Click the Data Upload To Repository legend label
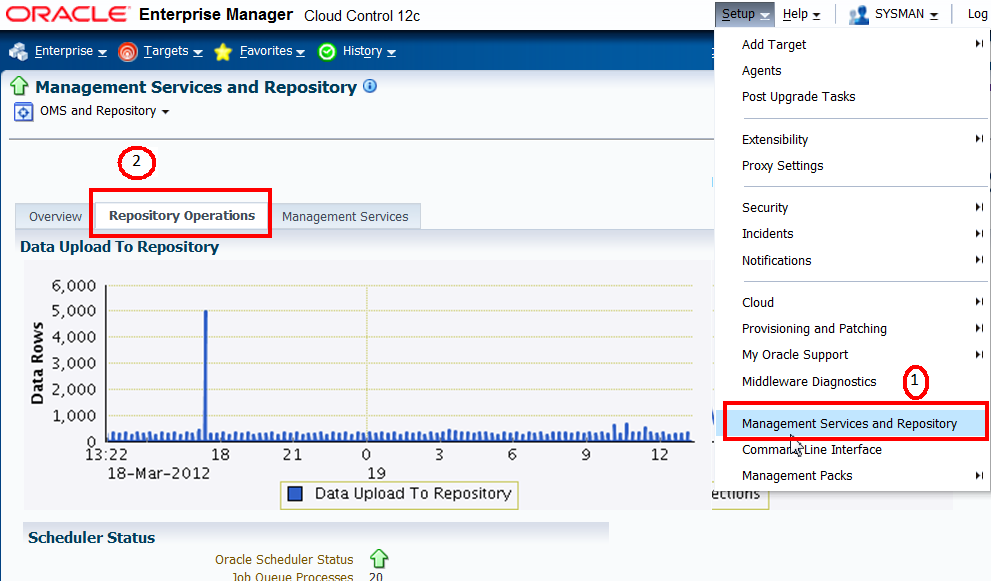Image resolution: width=995 pixels, height=587 pixels. (x=413, y=493)
